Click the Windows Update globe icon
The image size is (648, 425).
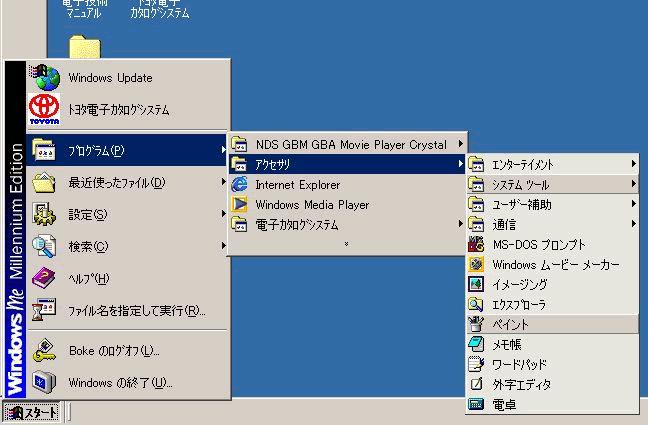tap(45, 77)
